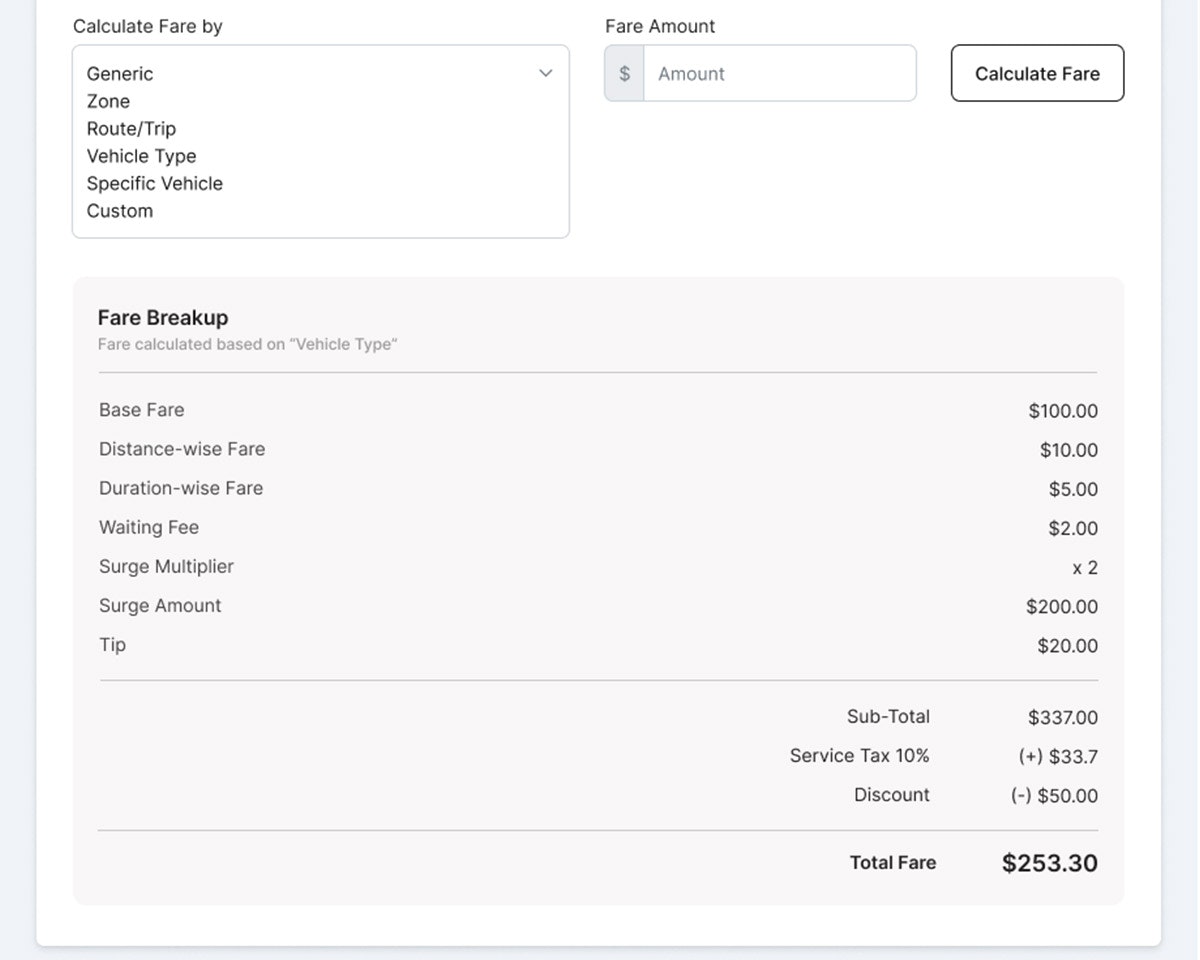Viewport: 1200px width, 960px height.
Task: Select the Generic fare option
Action: (x=120, y=74)
